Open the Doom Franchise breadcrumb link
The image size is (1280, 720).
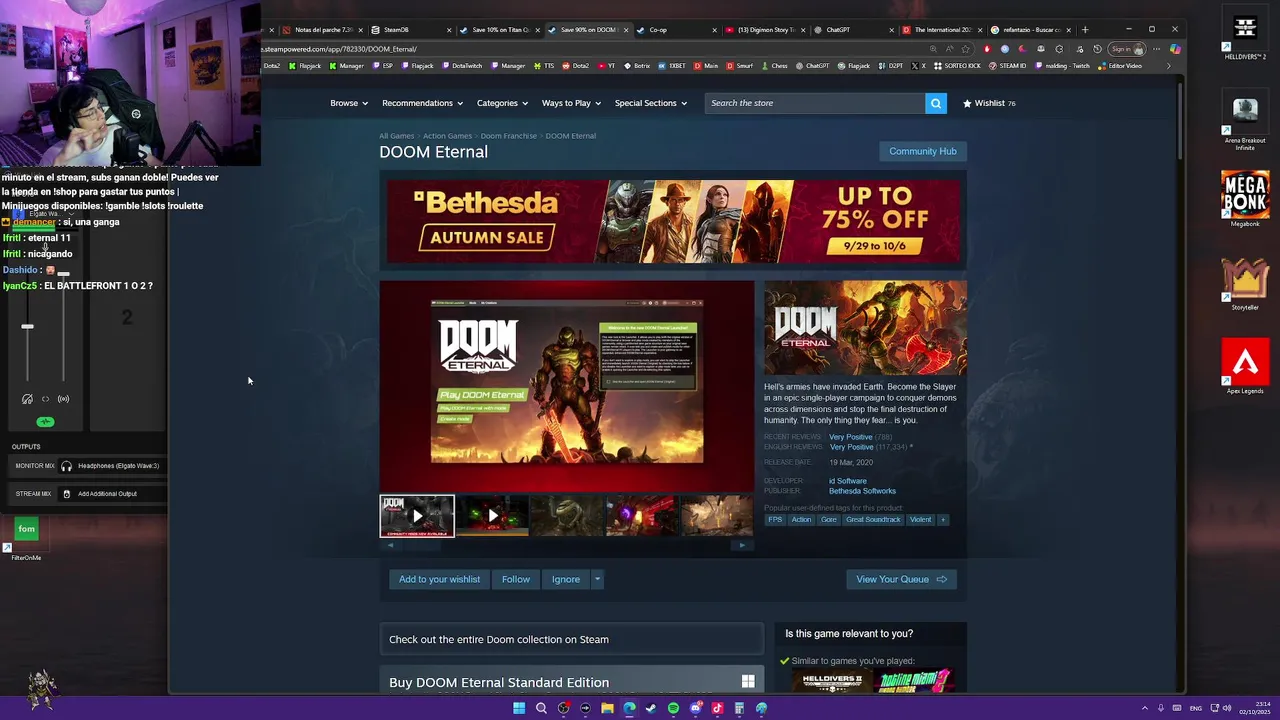tap(508, 136)
